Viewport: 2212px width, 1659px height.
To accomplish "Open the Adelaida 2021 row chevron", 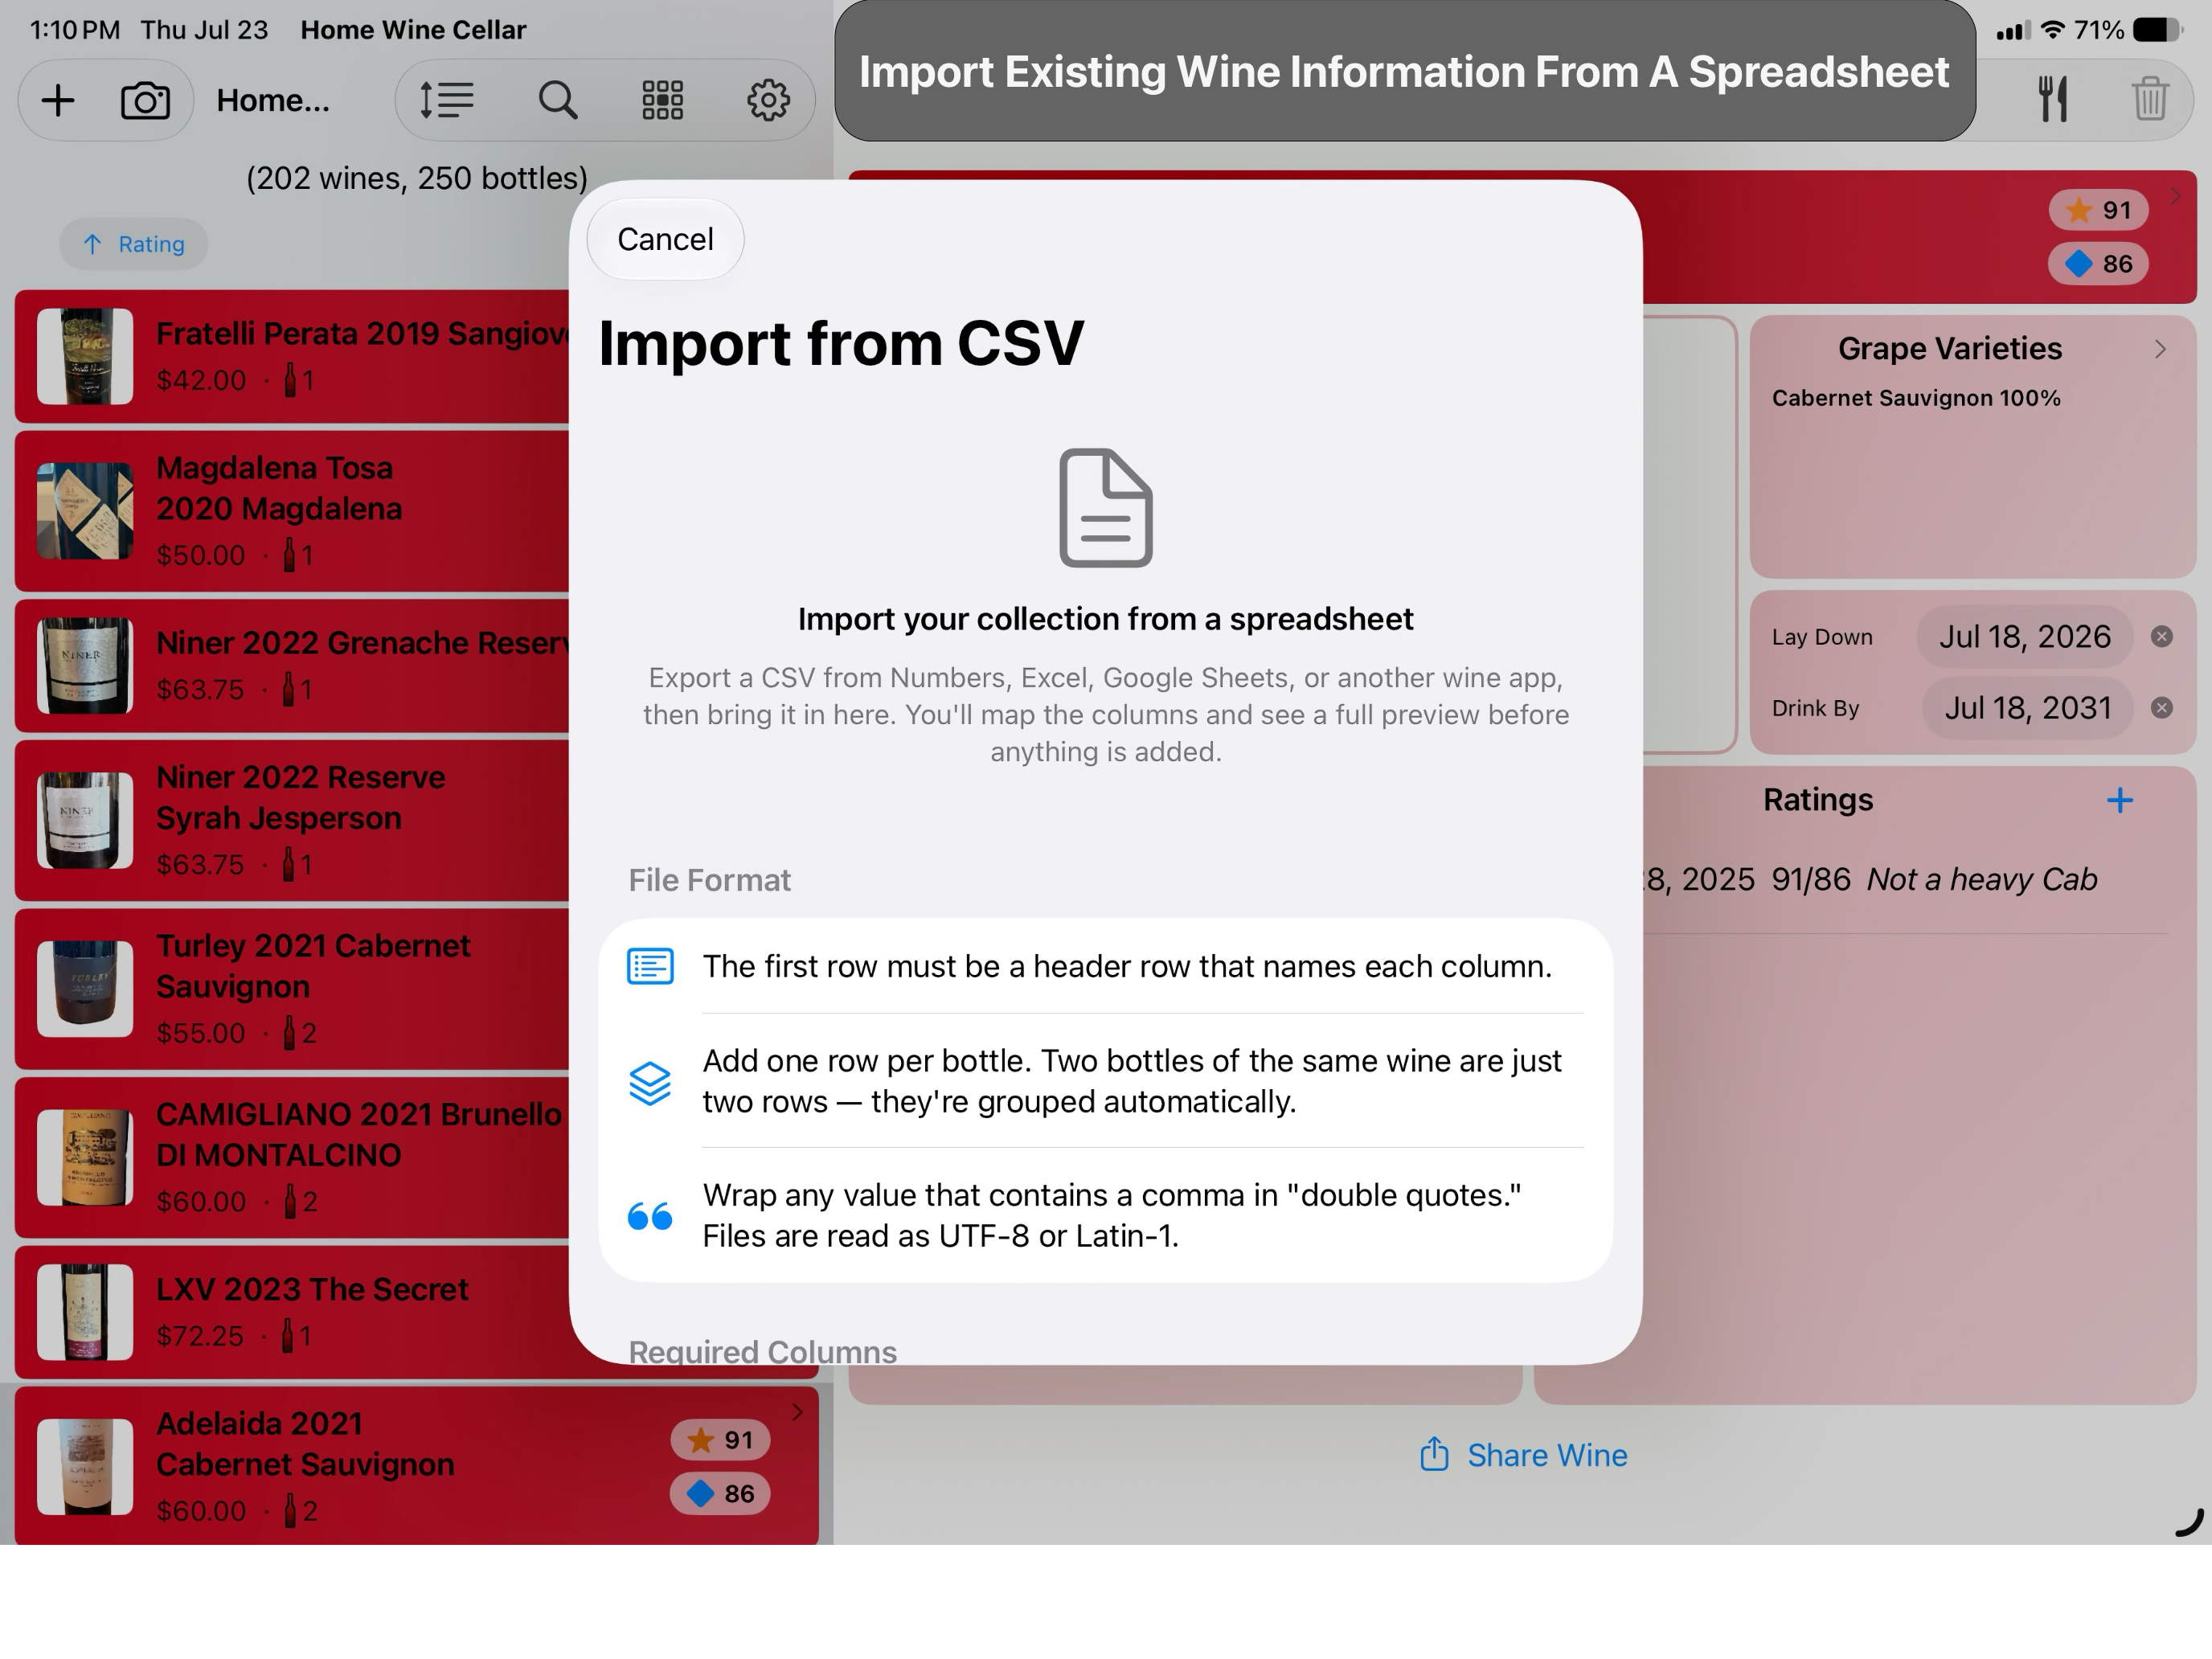I will coord(797,1412).
